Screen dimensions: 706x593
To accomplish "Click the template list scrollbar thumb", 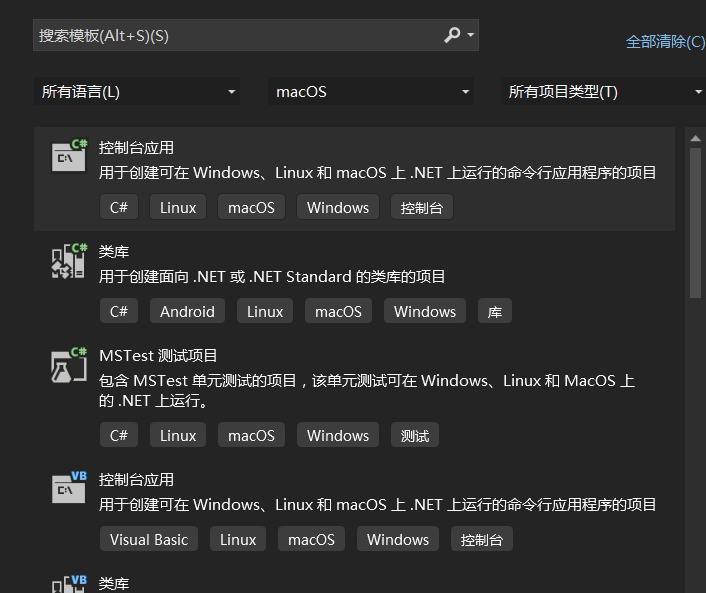I will click(695, 222).
